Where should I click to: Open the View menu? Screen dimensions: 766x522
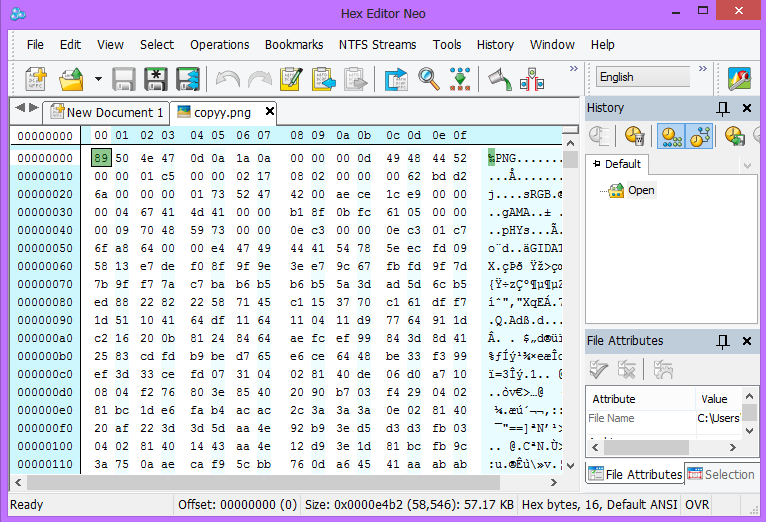coord(110,44)
